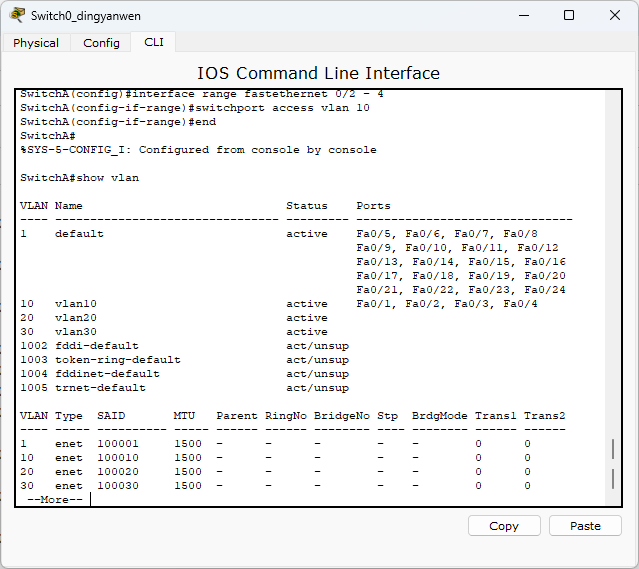
Task: Click the Trans2 column header
Action: (x=544, y=416)
